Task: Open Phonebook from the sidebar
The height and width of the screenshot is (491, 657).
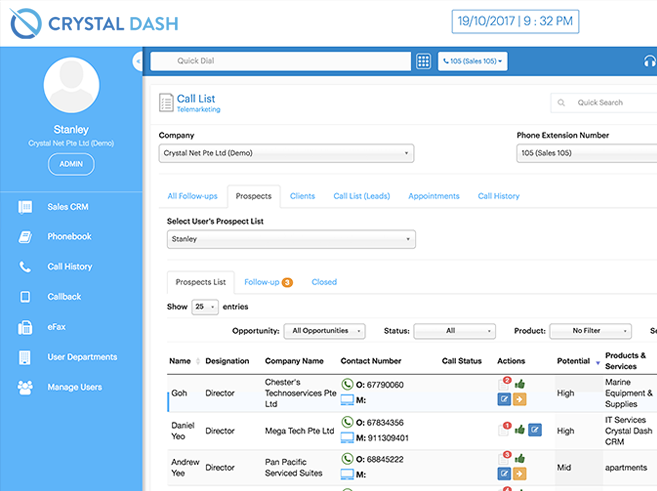Action: pos(69,237)
